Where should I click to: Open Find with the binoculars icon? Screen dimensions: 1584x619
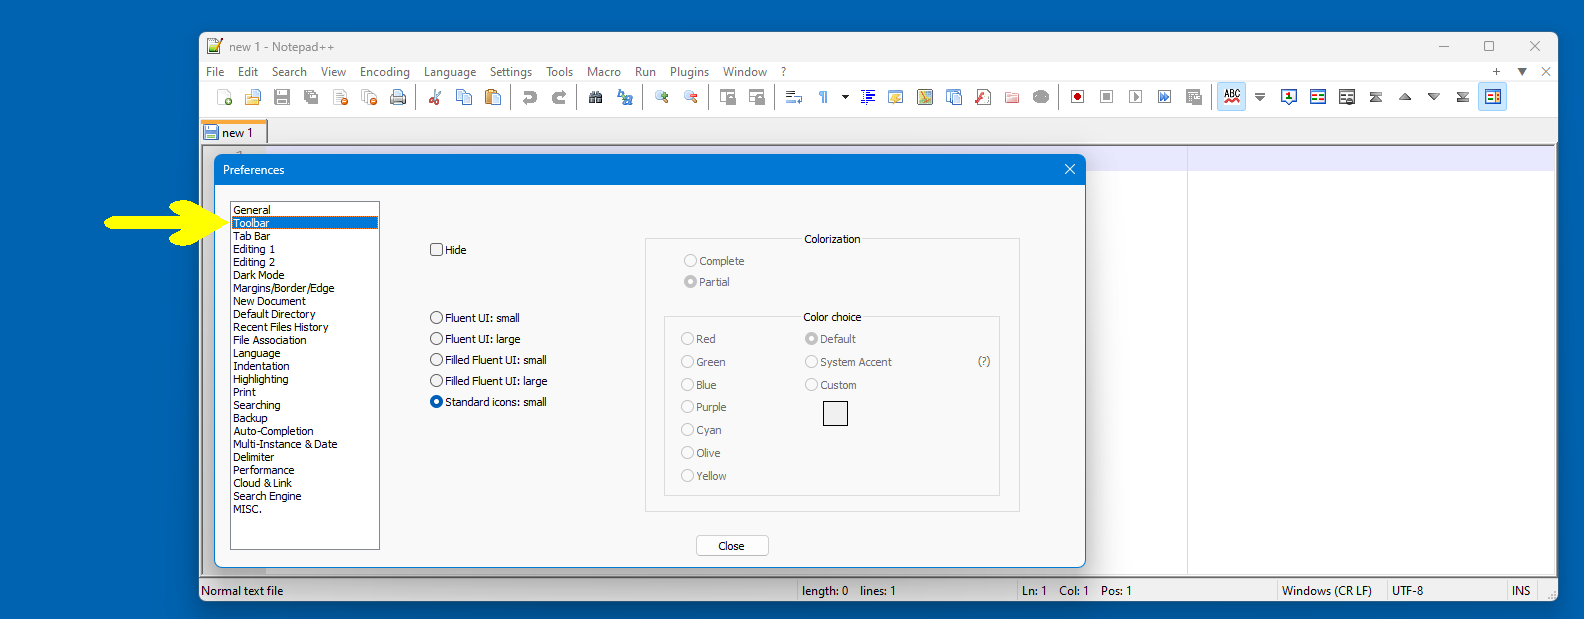(596, 97)
